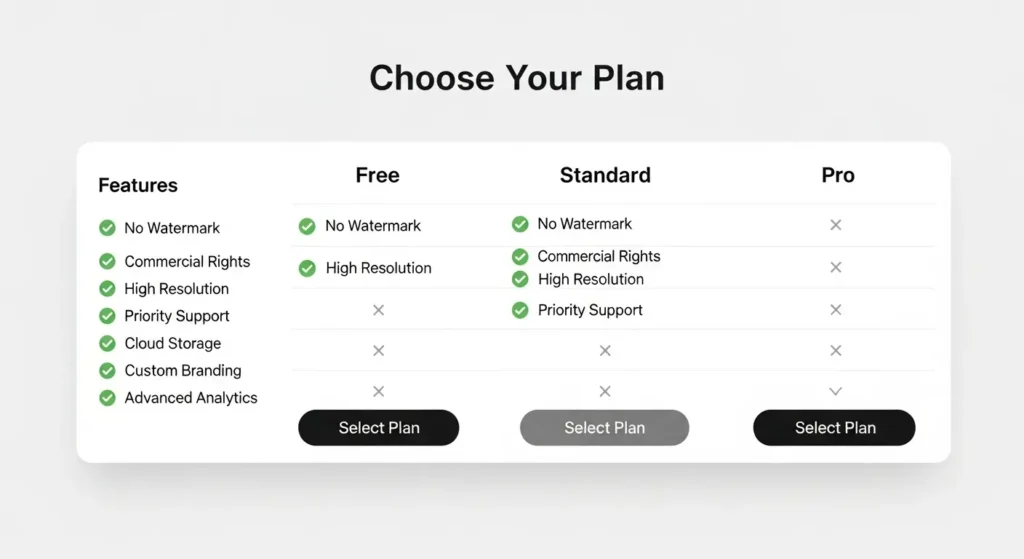Click Standard plan's Commercial Rights check icon
This screenshot has height=559, width=1024.
(520, 257)
